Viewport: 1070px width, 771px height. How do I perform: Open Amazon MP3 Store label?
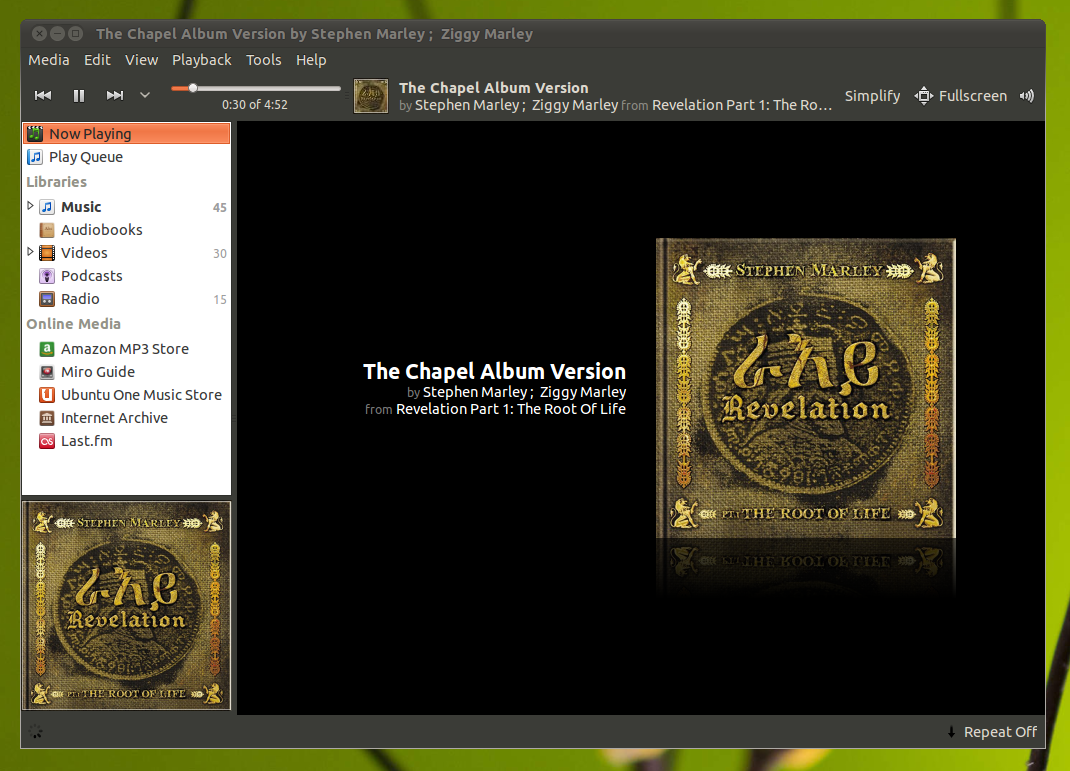125,349
